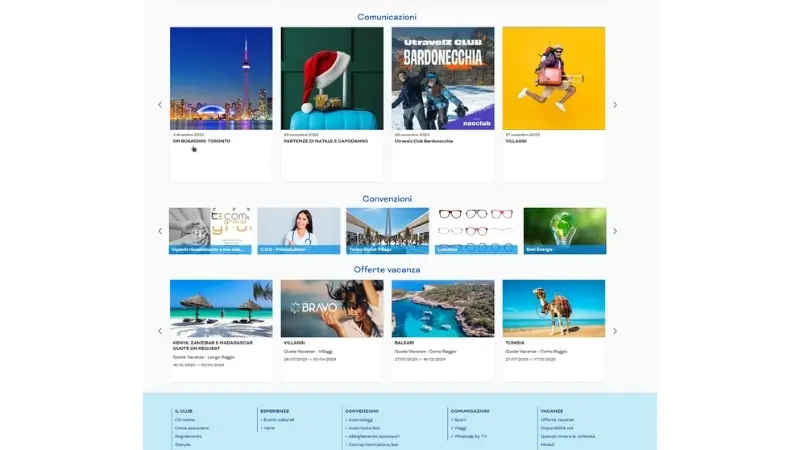Open the VILLAGGI communication title
800x450 pixels.
(516, 141)
